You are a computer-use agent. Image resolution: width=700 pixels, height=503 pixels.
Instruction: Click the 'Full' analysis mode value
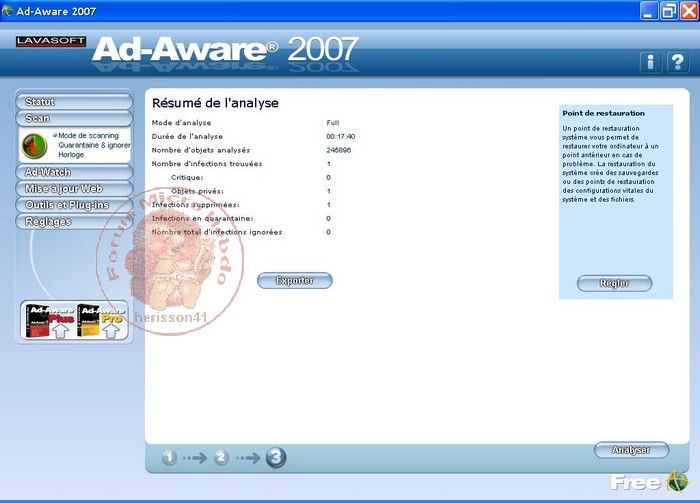point(333,123)
